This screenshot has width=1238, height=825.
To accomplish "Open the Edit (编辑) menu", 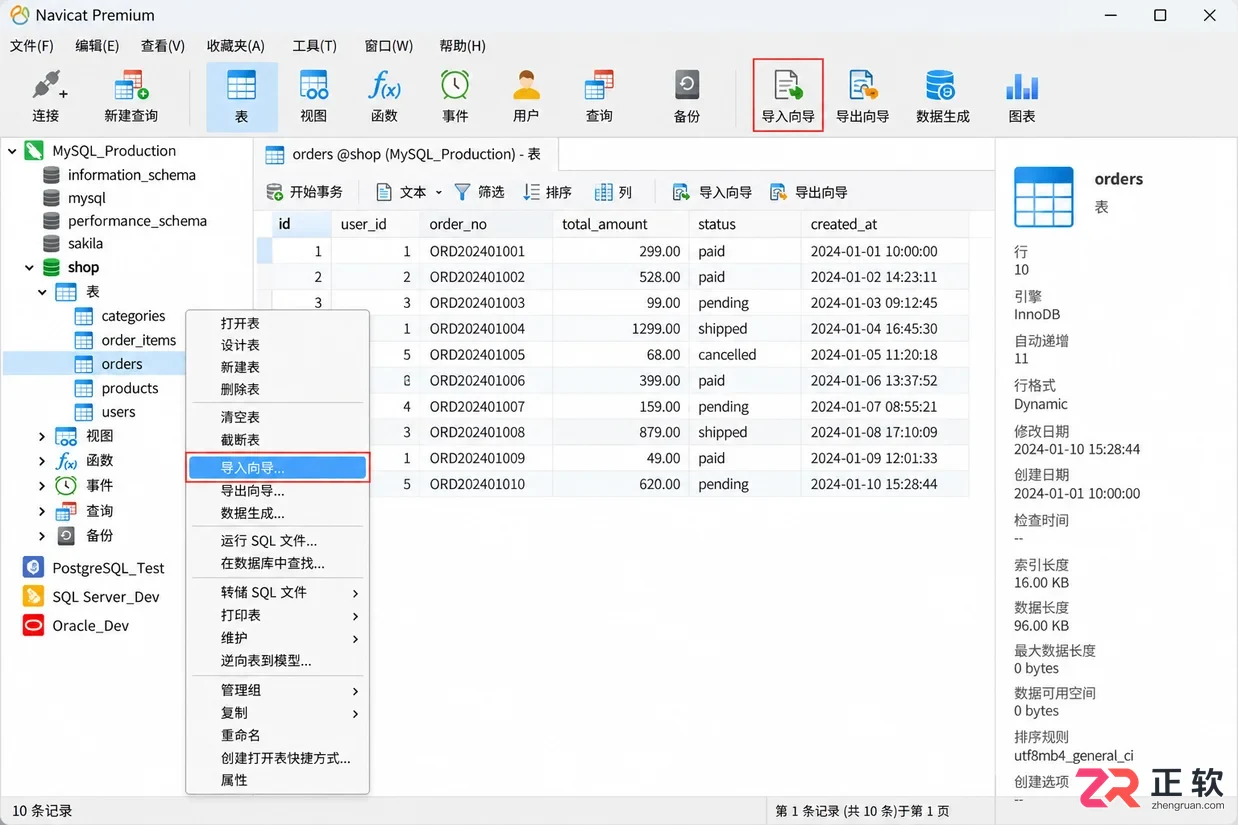I will click(x=97, y=46).
